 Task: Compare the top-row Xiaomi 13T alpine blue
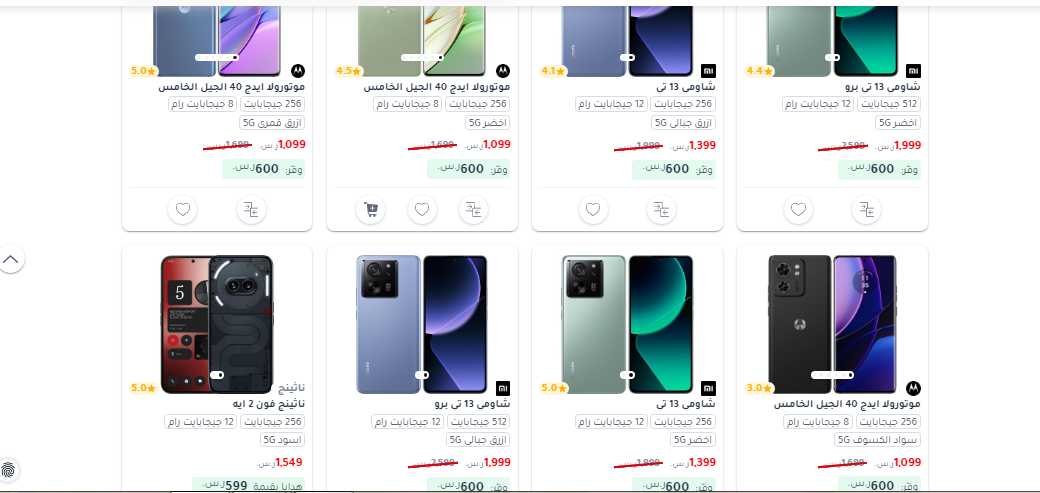point(661,210)
